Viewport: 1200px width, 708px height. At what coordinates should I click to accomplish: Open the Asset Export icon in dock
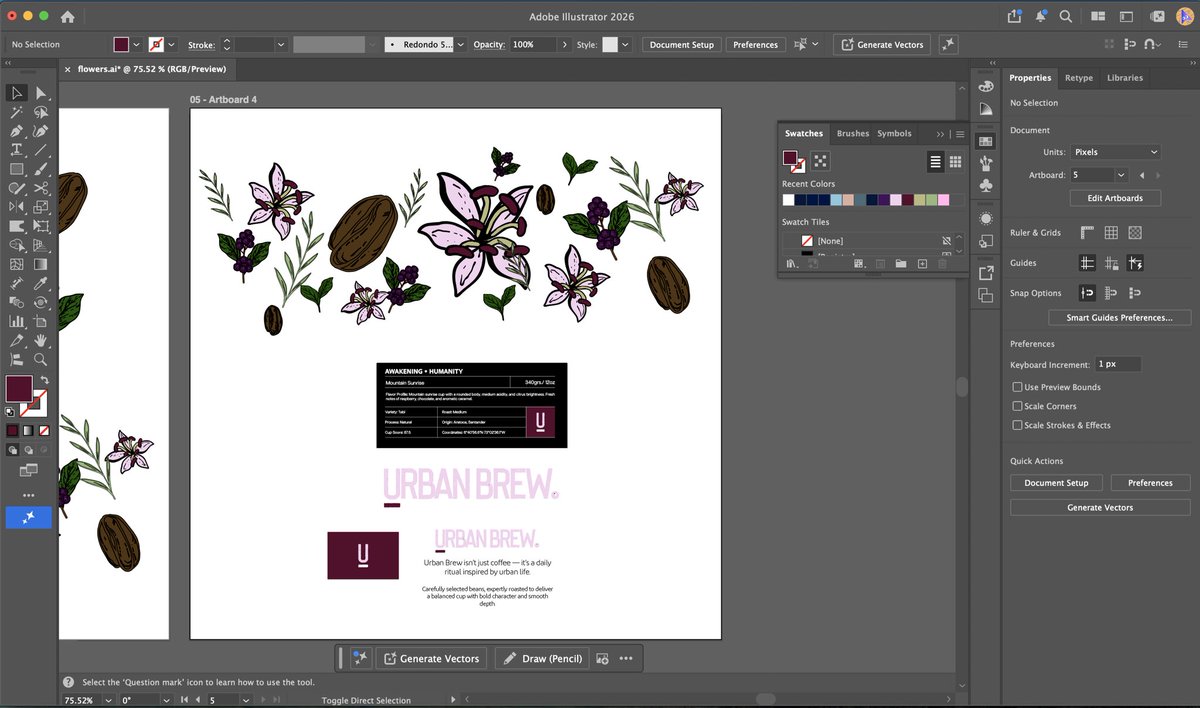[986, 273]
